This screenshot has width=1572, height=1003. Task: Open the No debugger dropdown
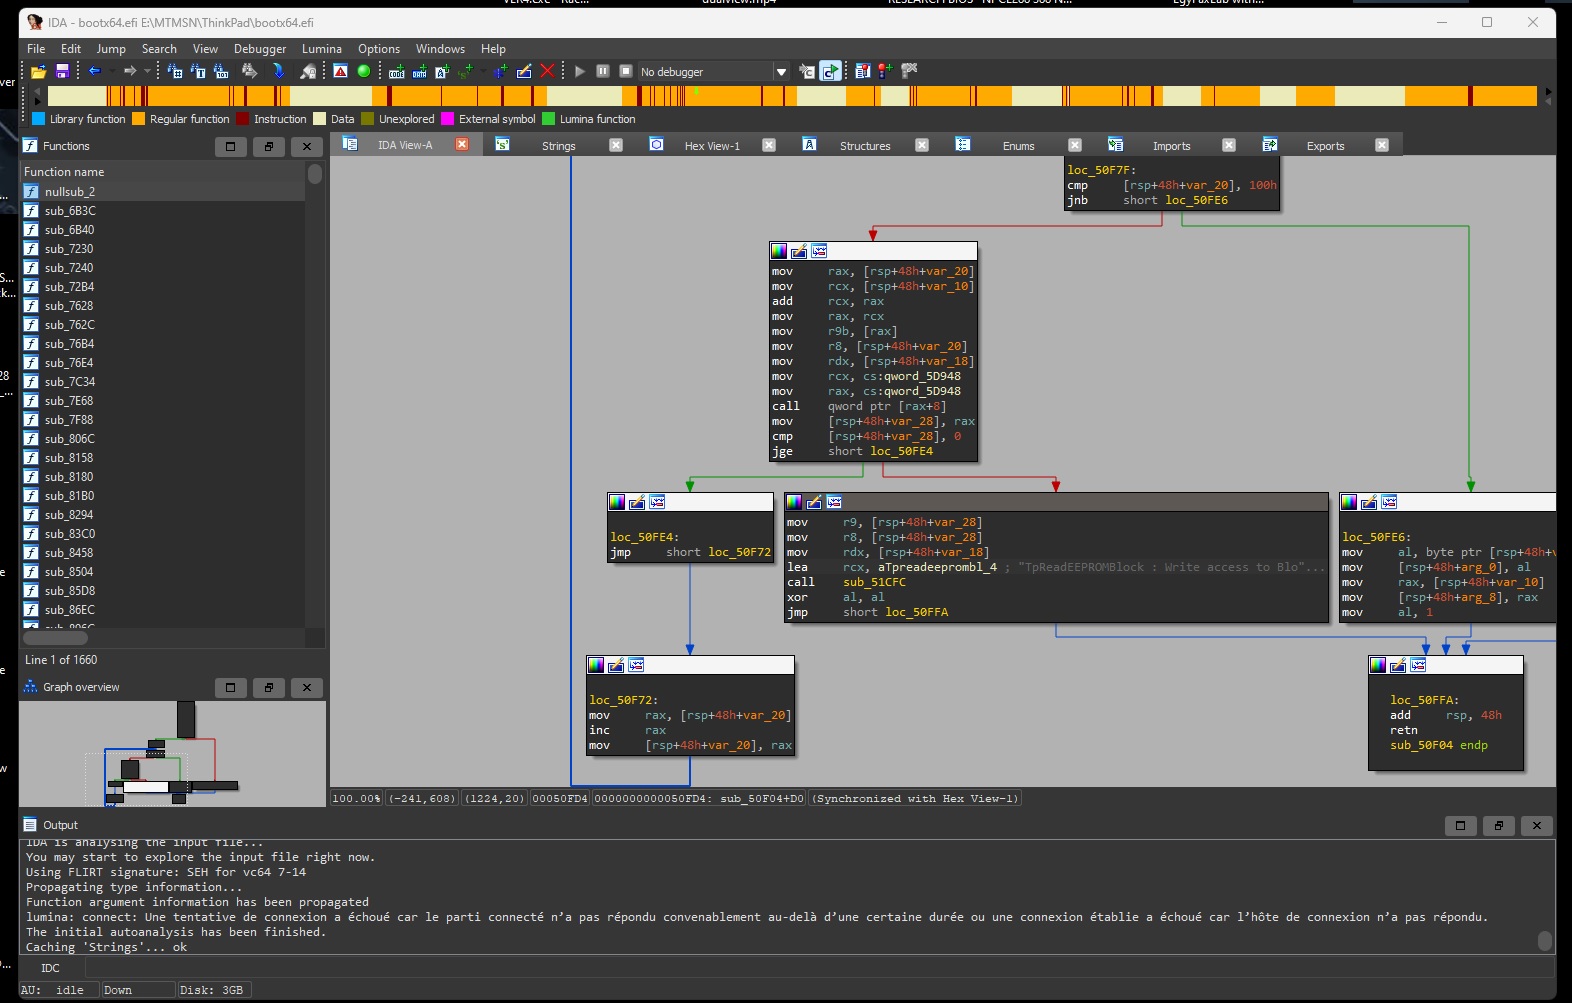point(781,72)
